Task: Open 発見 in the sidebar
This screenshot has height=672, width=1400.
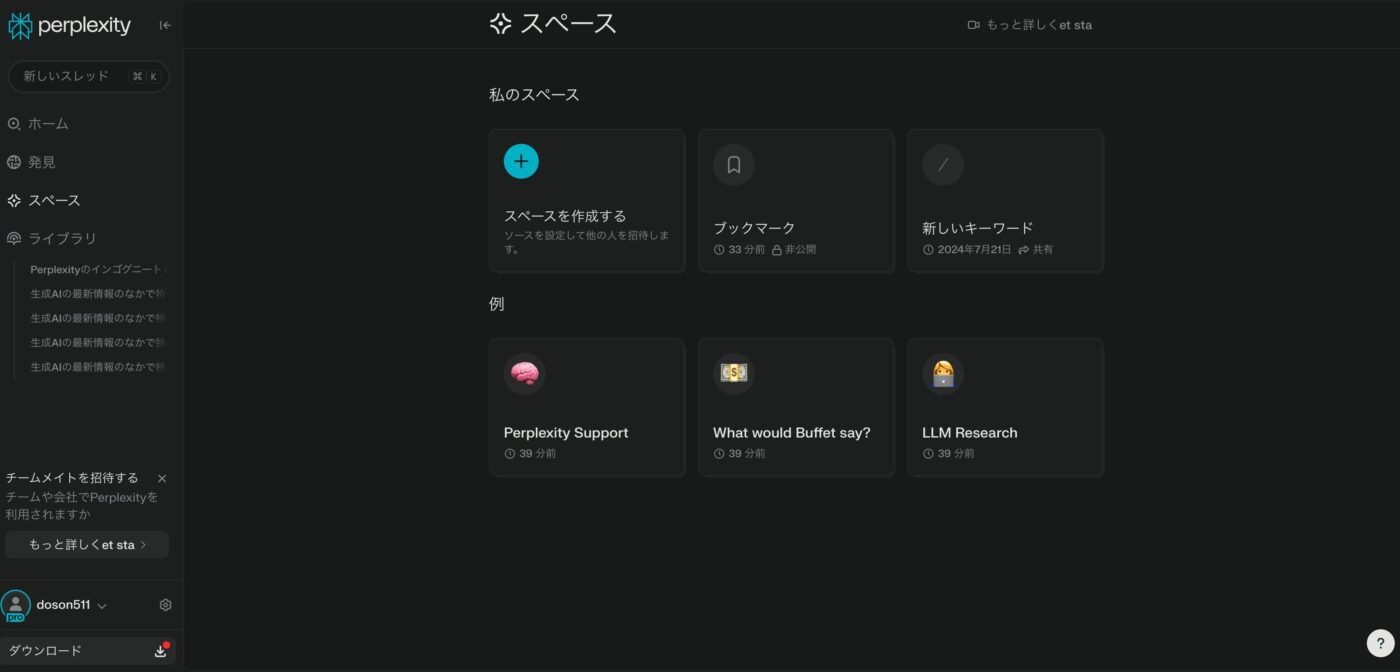Action: [x=41, y=162]
